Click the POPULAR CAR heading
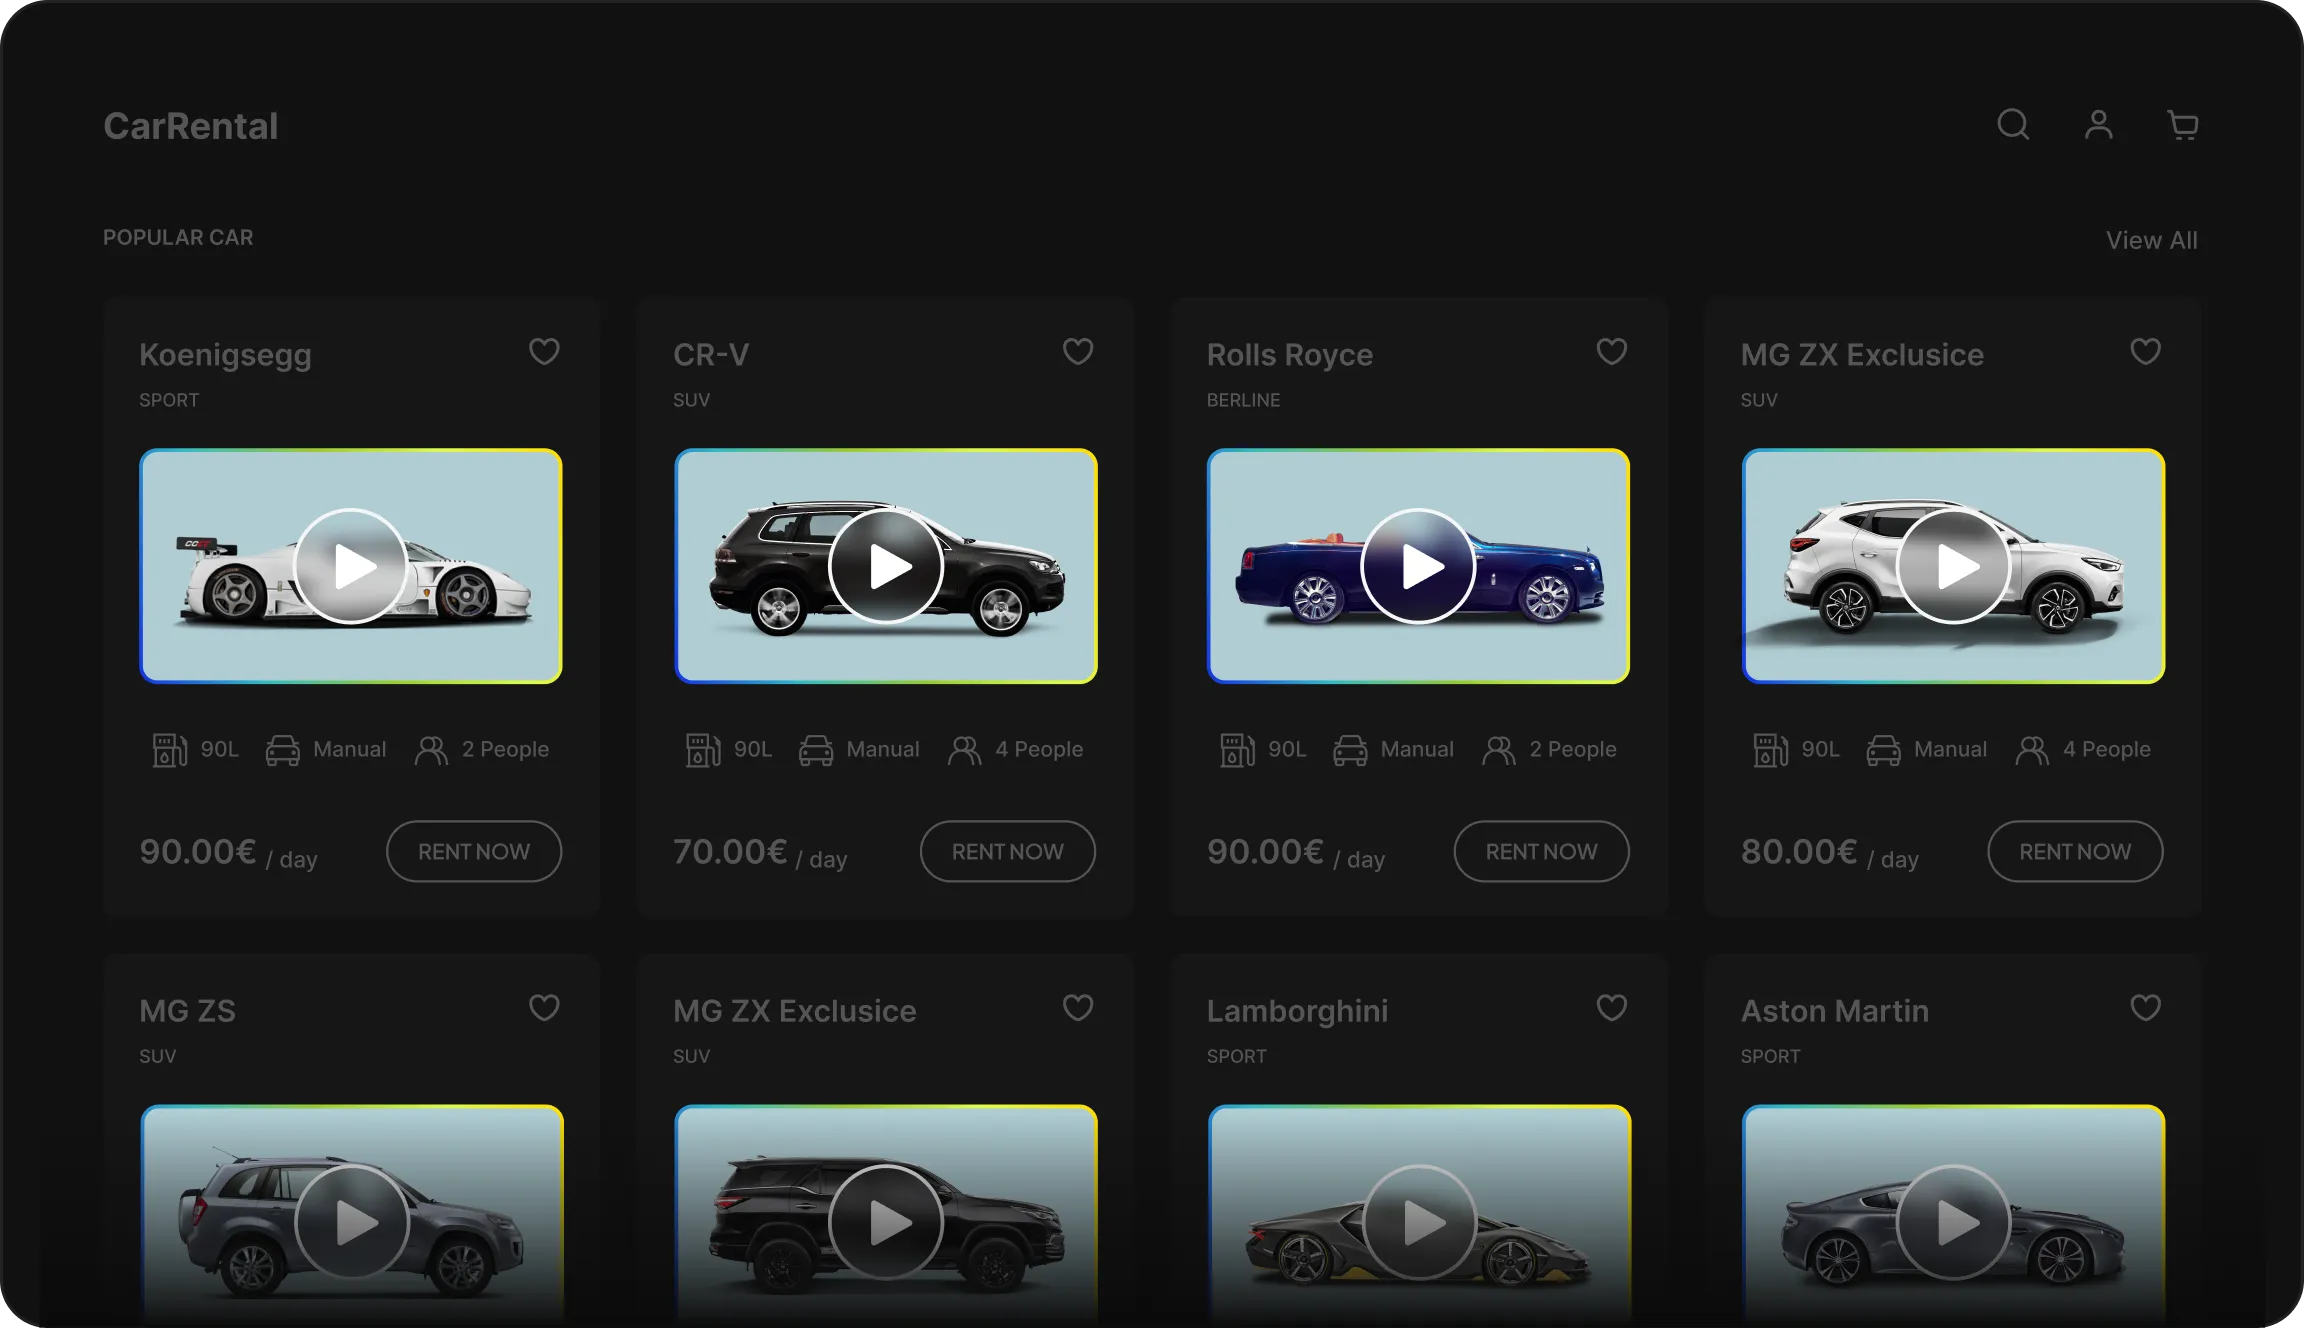 pyautogui.click(x=178, y=237)
